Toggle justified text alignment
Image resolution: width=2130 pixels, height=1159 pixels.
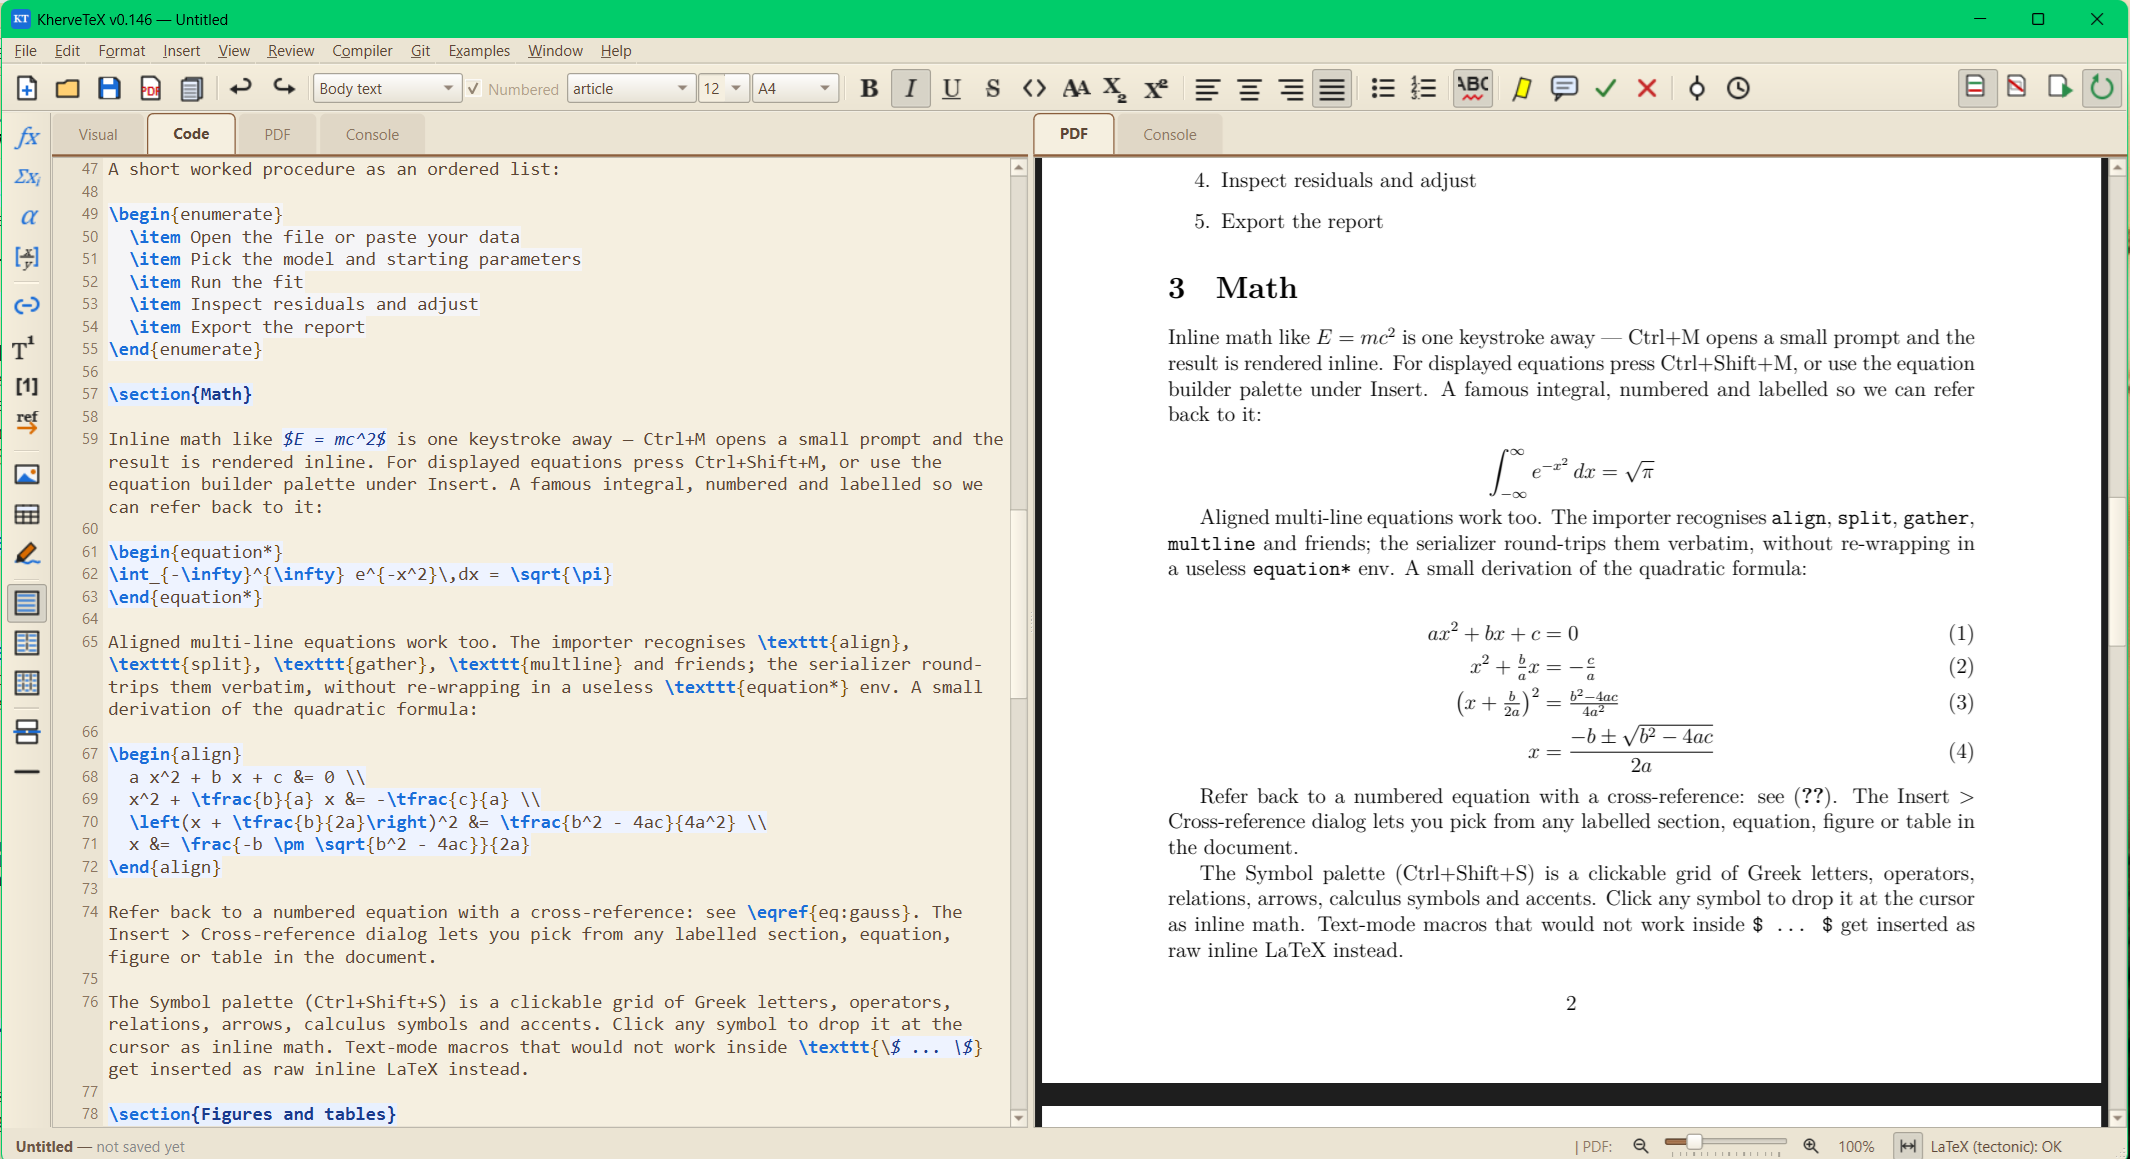1332,89
